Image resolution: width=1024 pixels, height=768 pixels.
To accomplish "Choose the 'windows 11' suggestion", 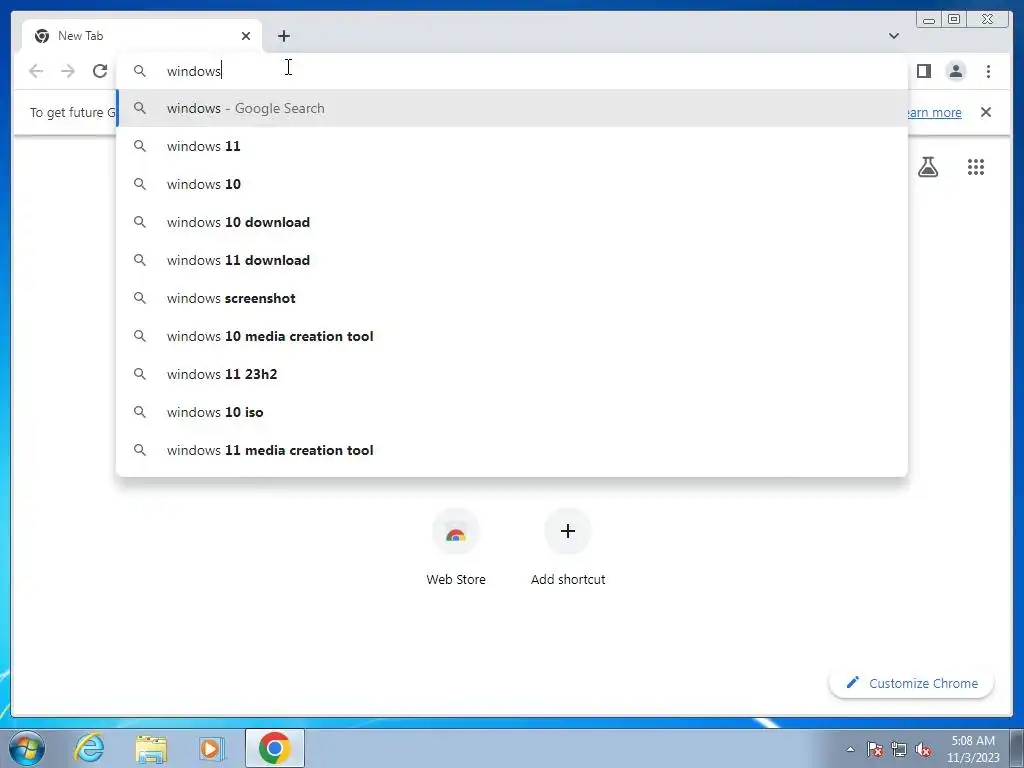I will (x=512, y=146).
